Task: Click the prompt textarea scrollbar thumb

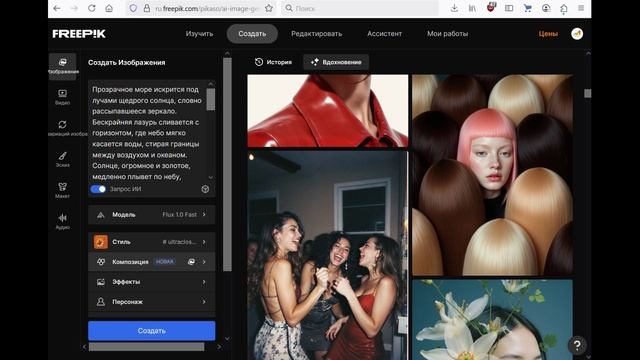Action: click(x=211, y=100)
